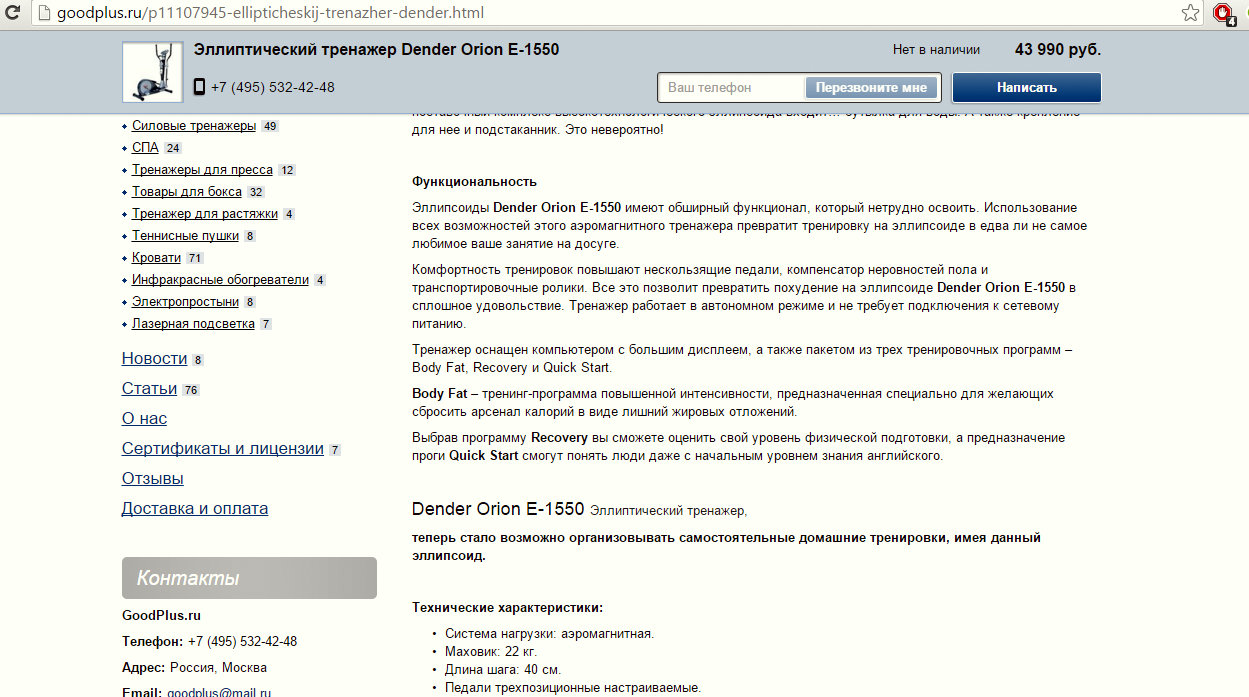
Task: Click the count badge 7 beside Сертификаты и лицензии
Action: pos(335,450)
